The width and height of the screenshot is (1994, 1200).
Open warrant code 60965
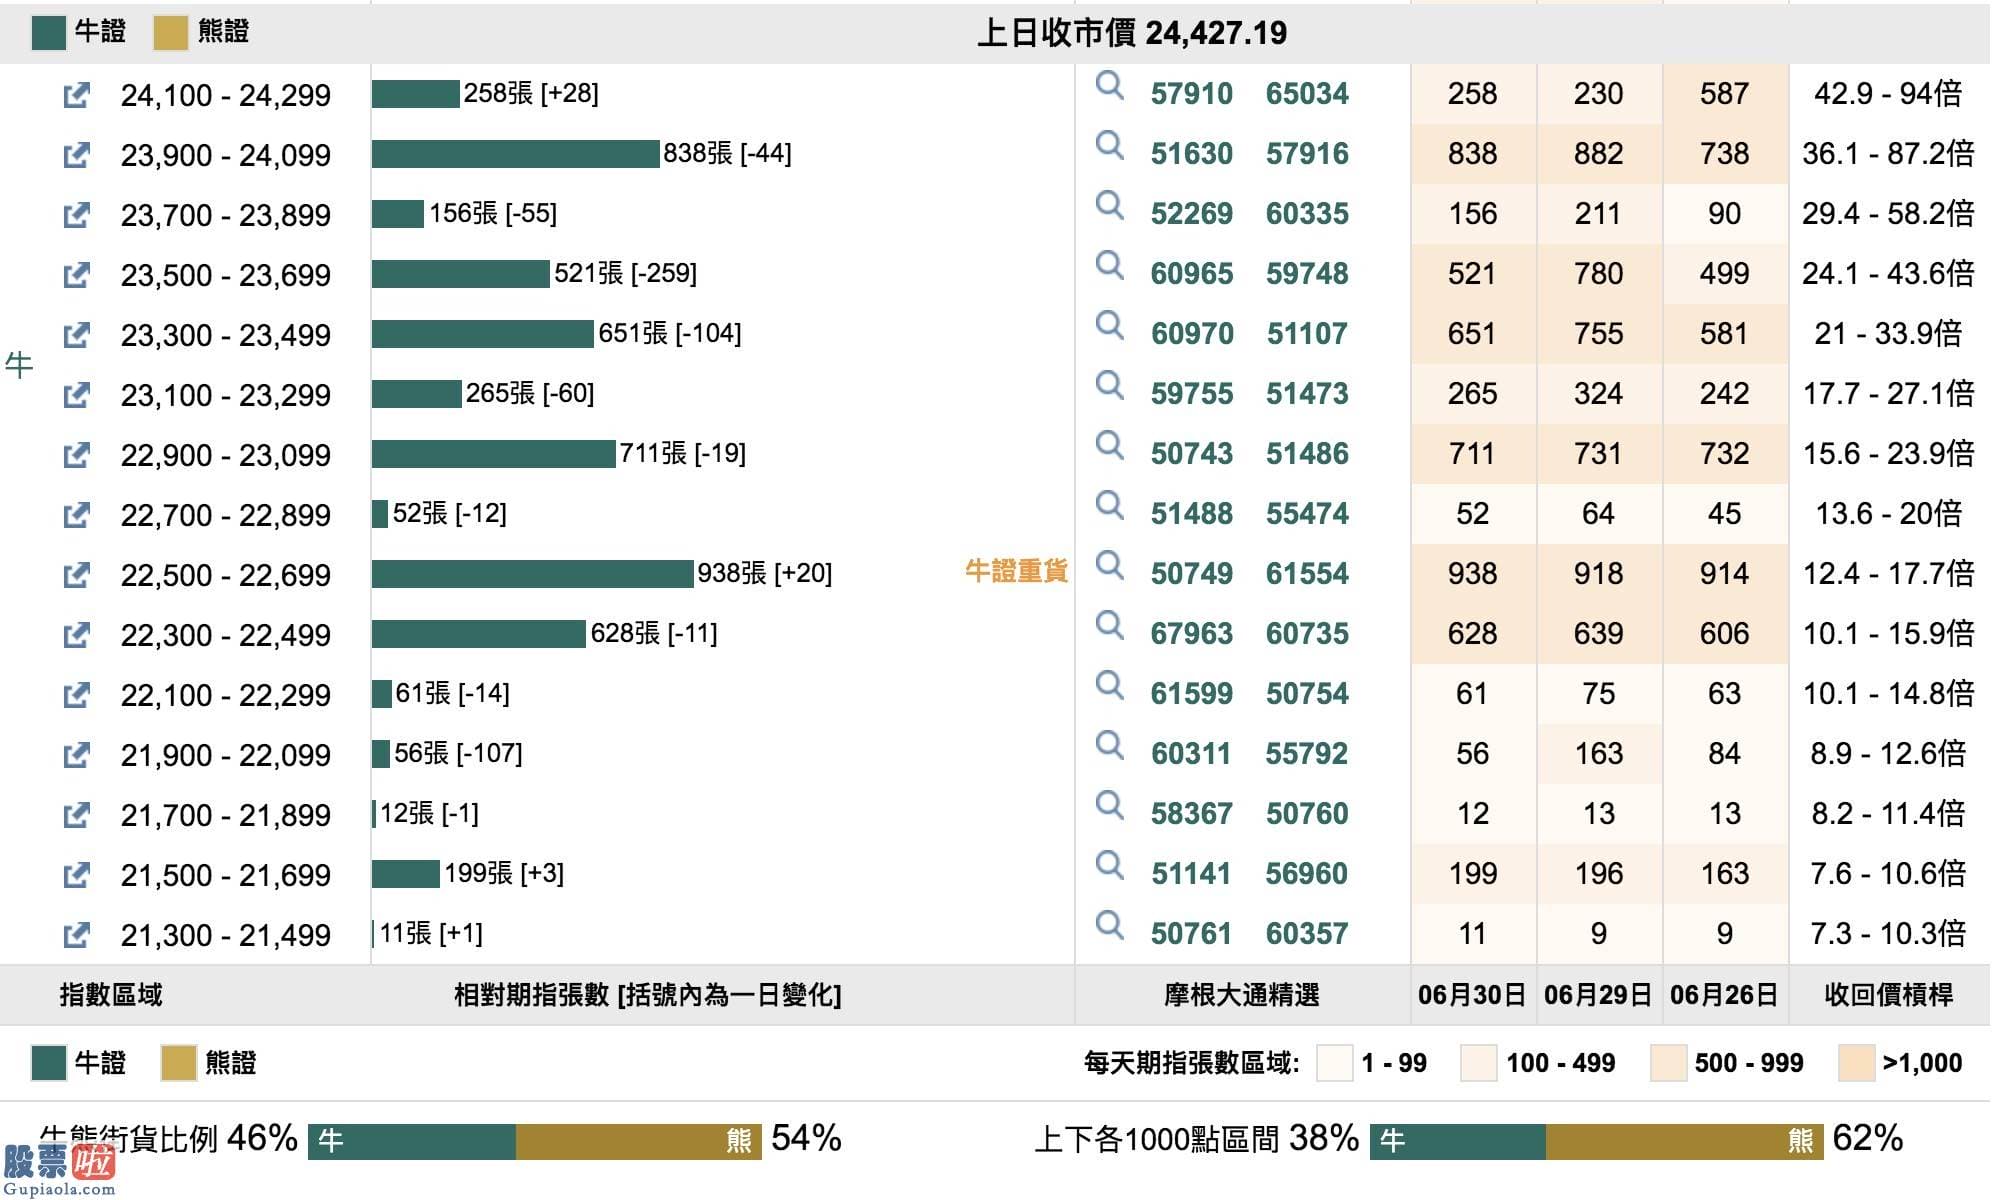click(1191, 274)
